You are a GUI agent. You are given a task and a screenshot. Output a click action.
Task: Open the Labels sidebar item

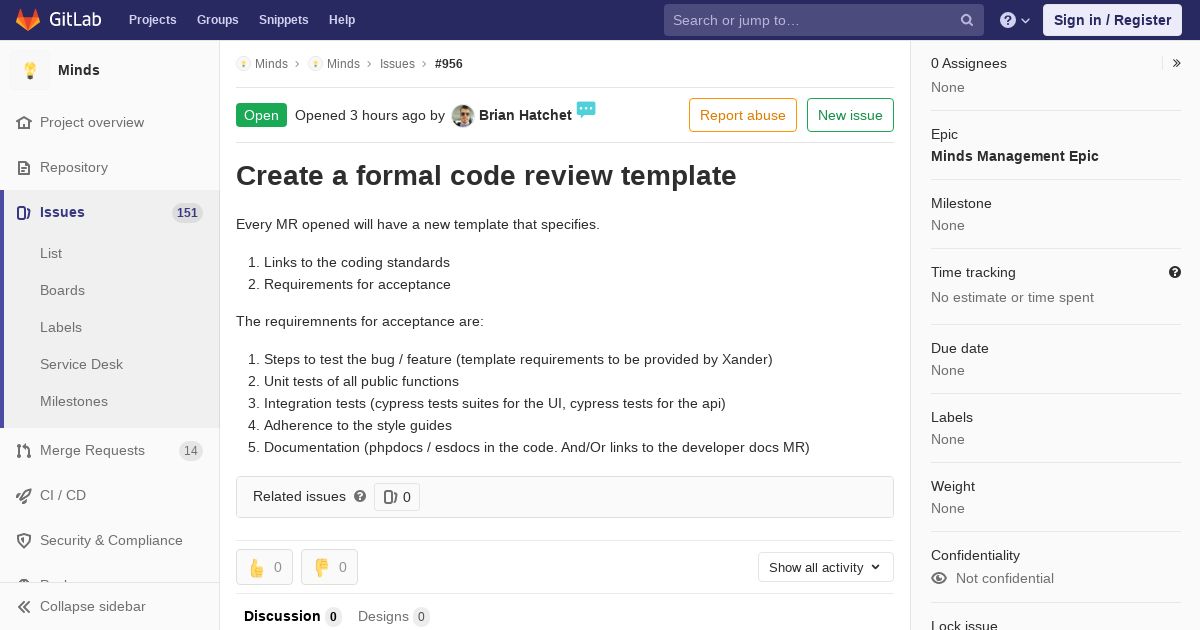61,327
